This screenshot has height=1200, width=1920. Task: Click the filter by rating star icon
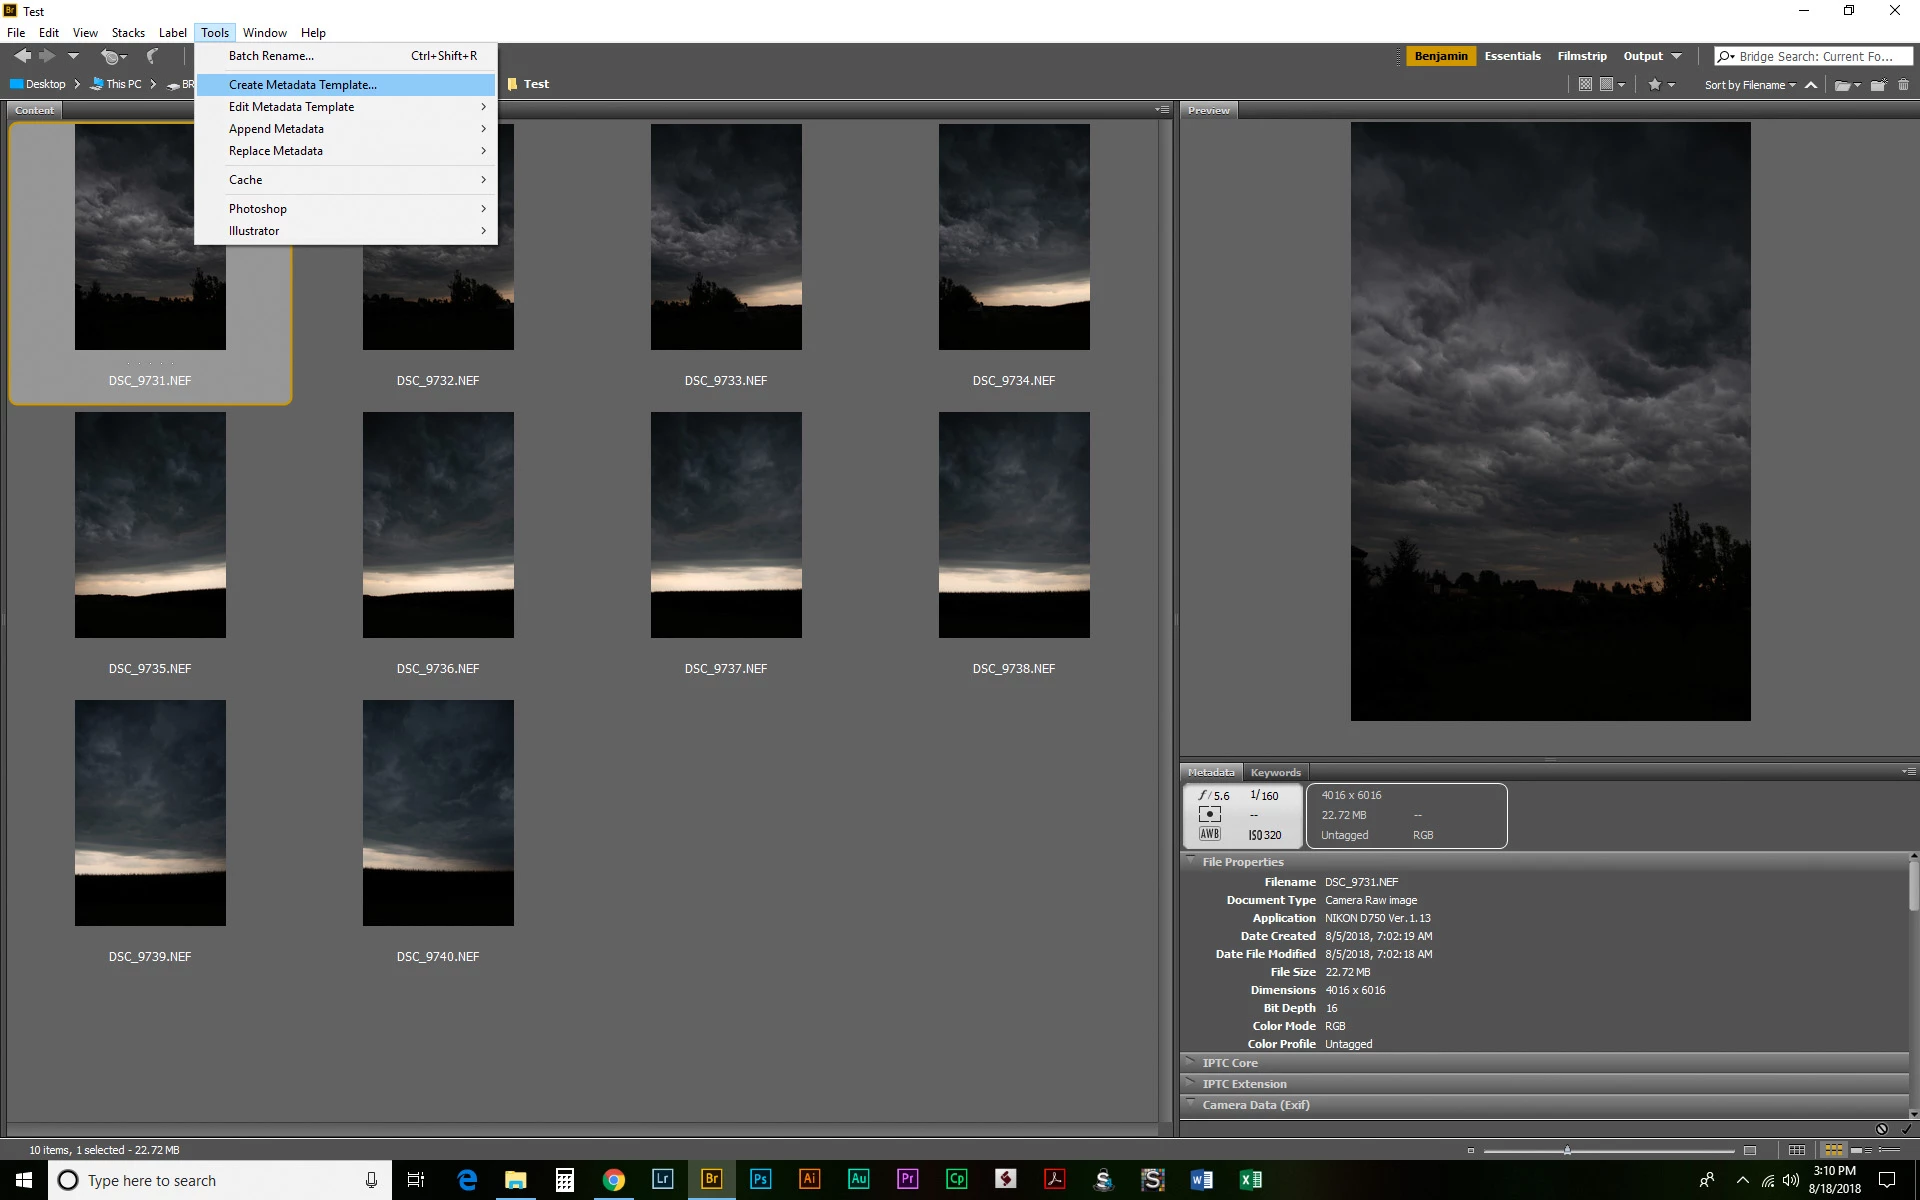1655,85
